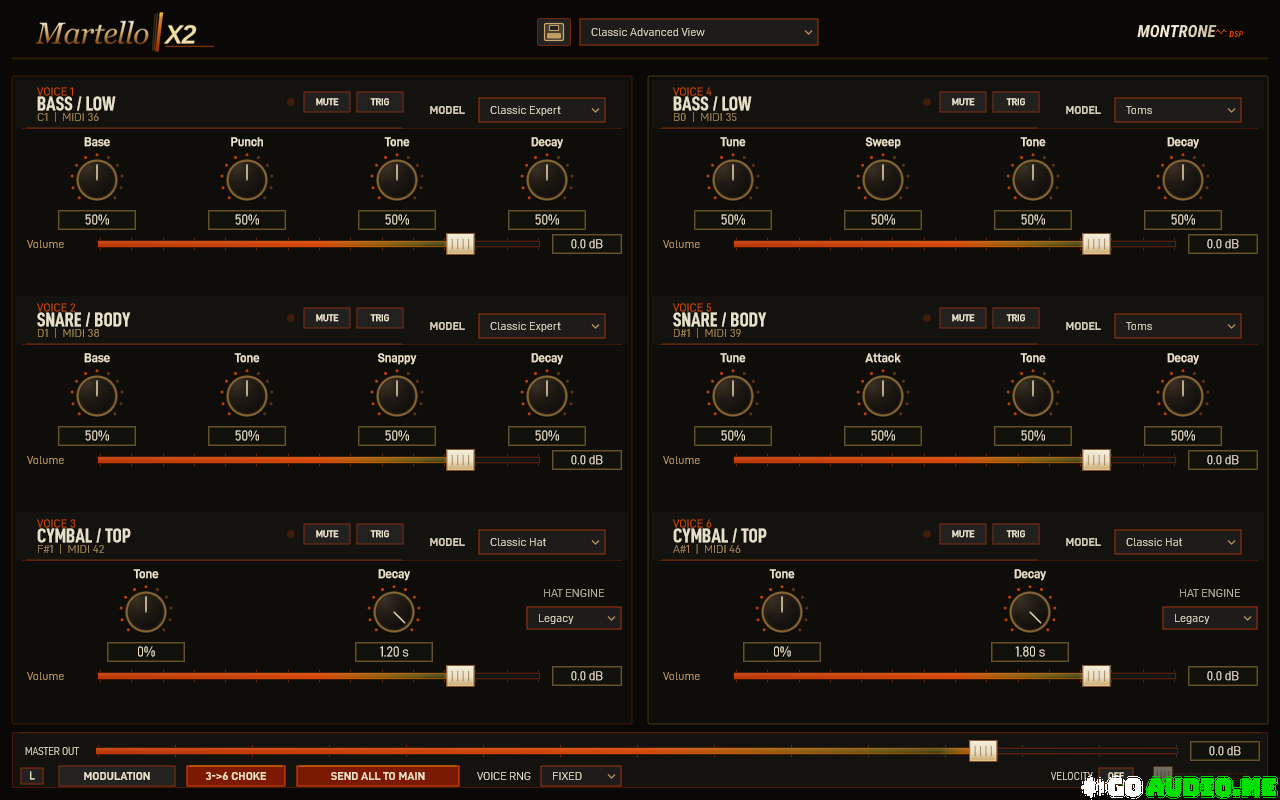The width and height of the screenshot is (1280, 800).
Task: Click the Voice 1 Base knob
Action: (x=97, y=180)
